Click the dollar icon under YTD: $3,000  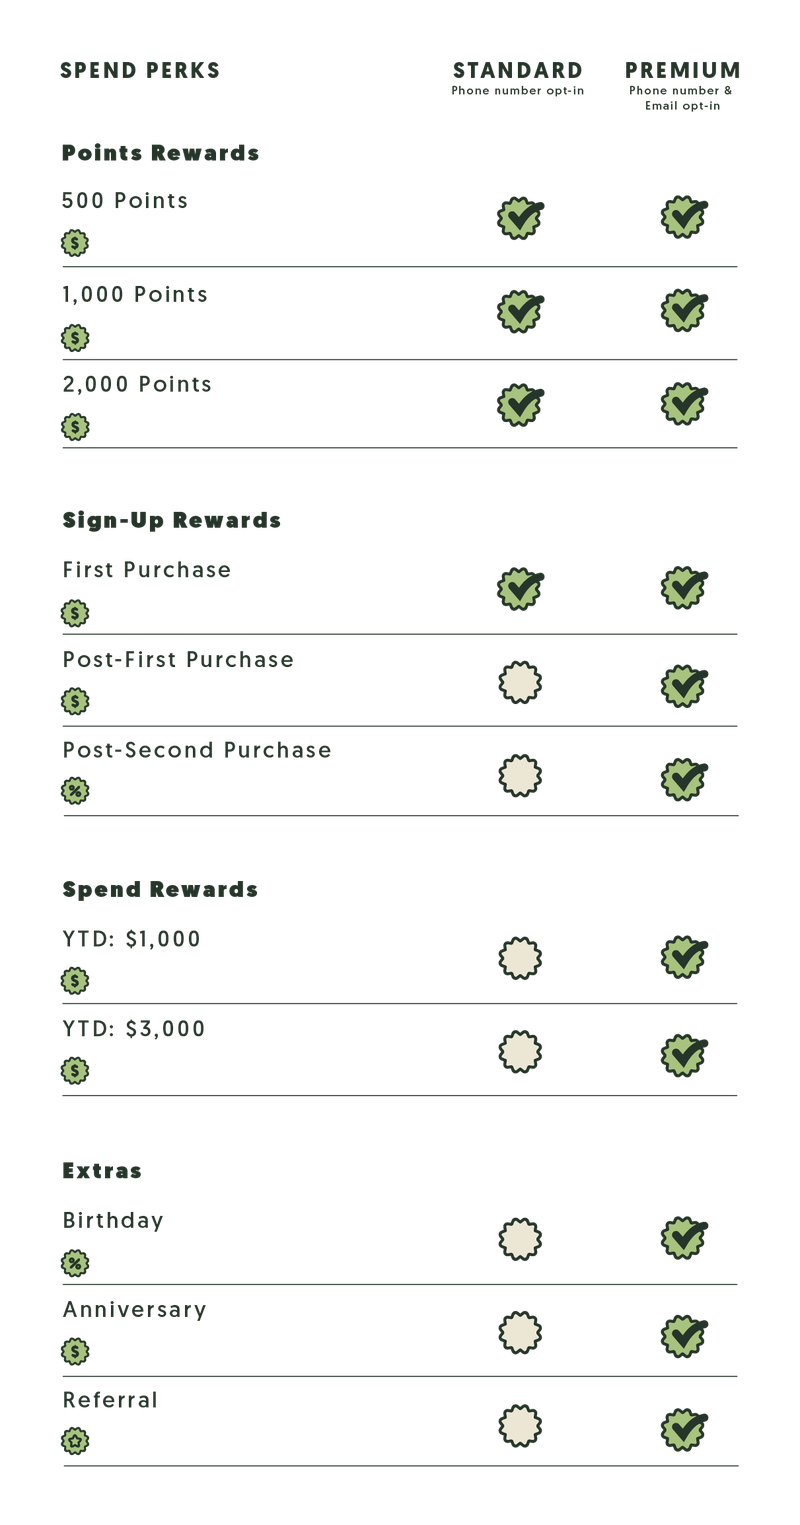tap(75, 1070)
